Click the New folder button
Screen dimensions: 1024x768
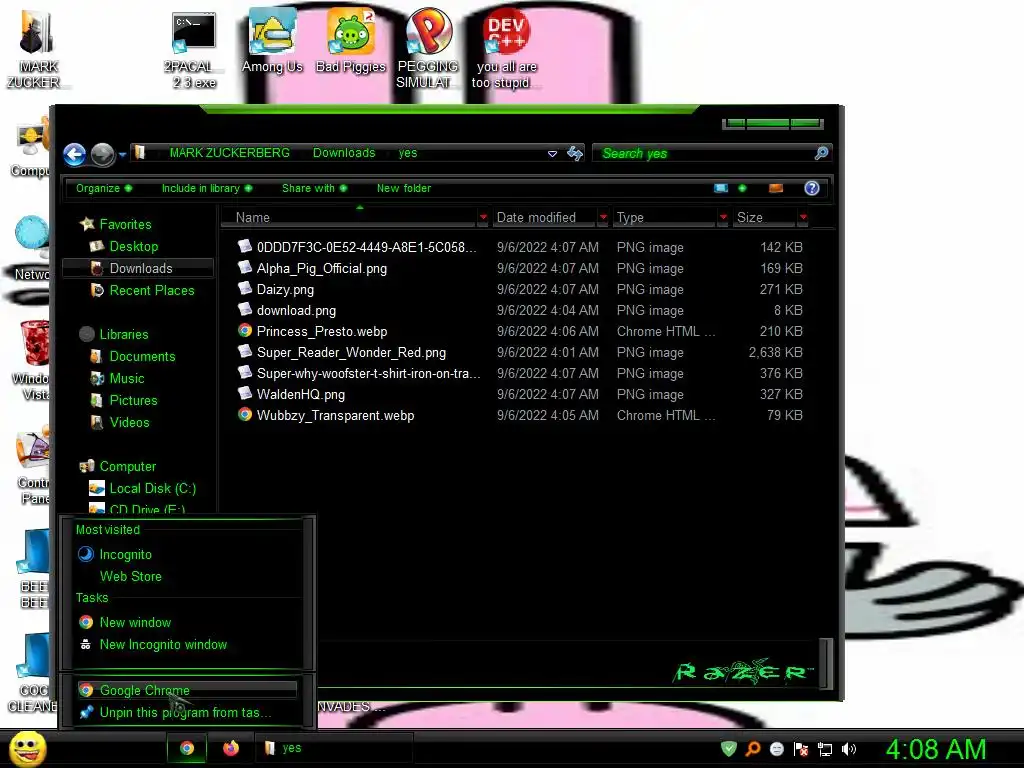[x=404, y=188]
